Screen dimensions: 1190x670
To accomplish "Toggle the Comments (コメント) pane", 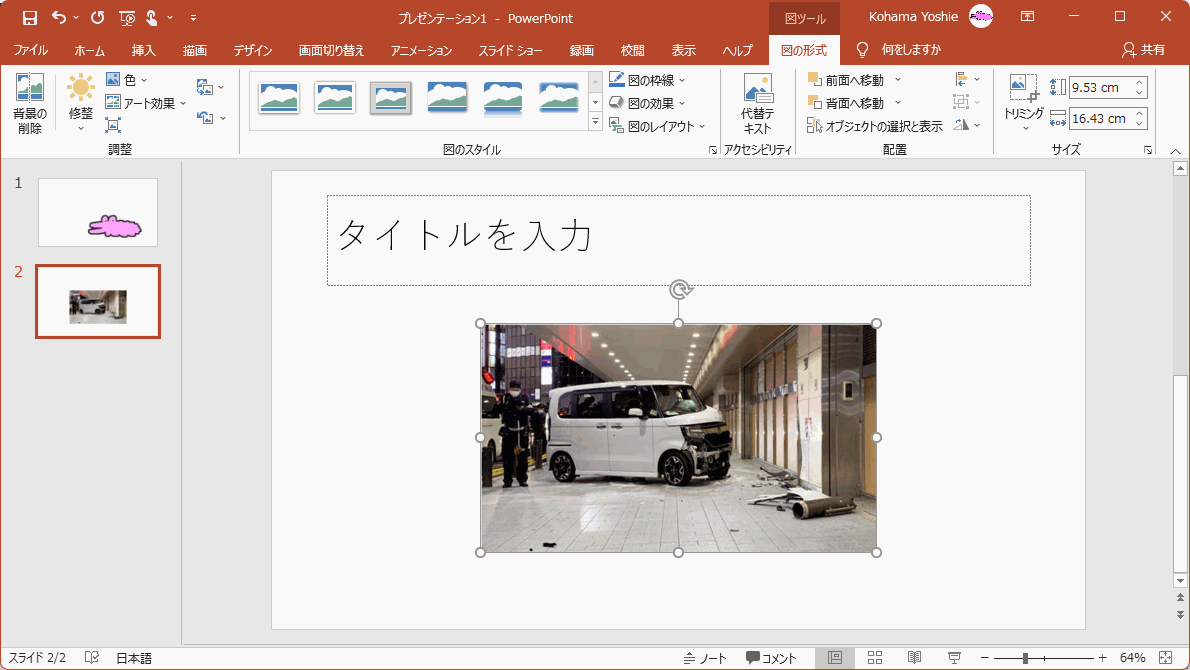I will tap(771, 658).
